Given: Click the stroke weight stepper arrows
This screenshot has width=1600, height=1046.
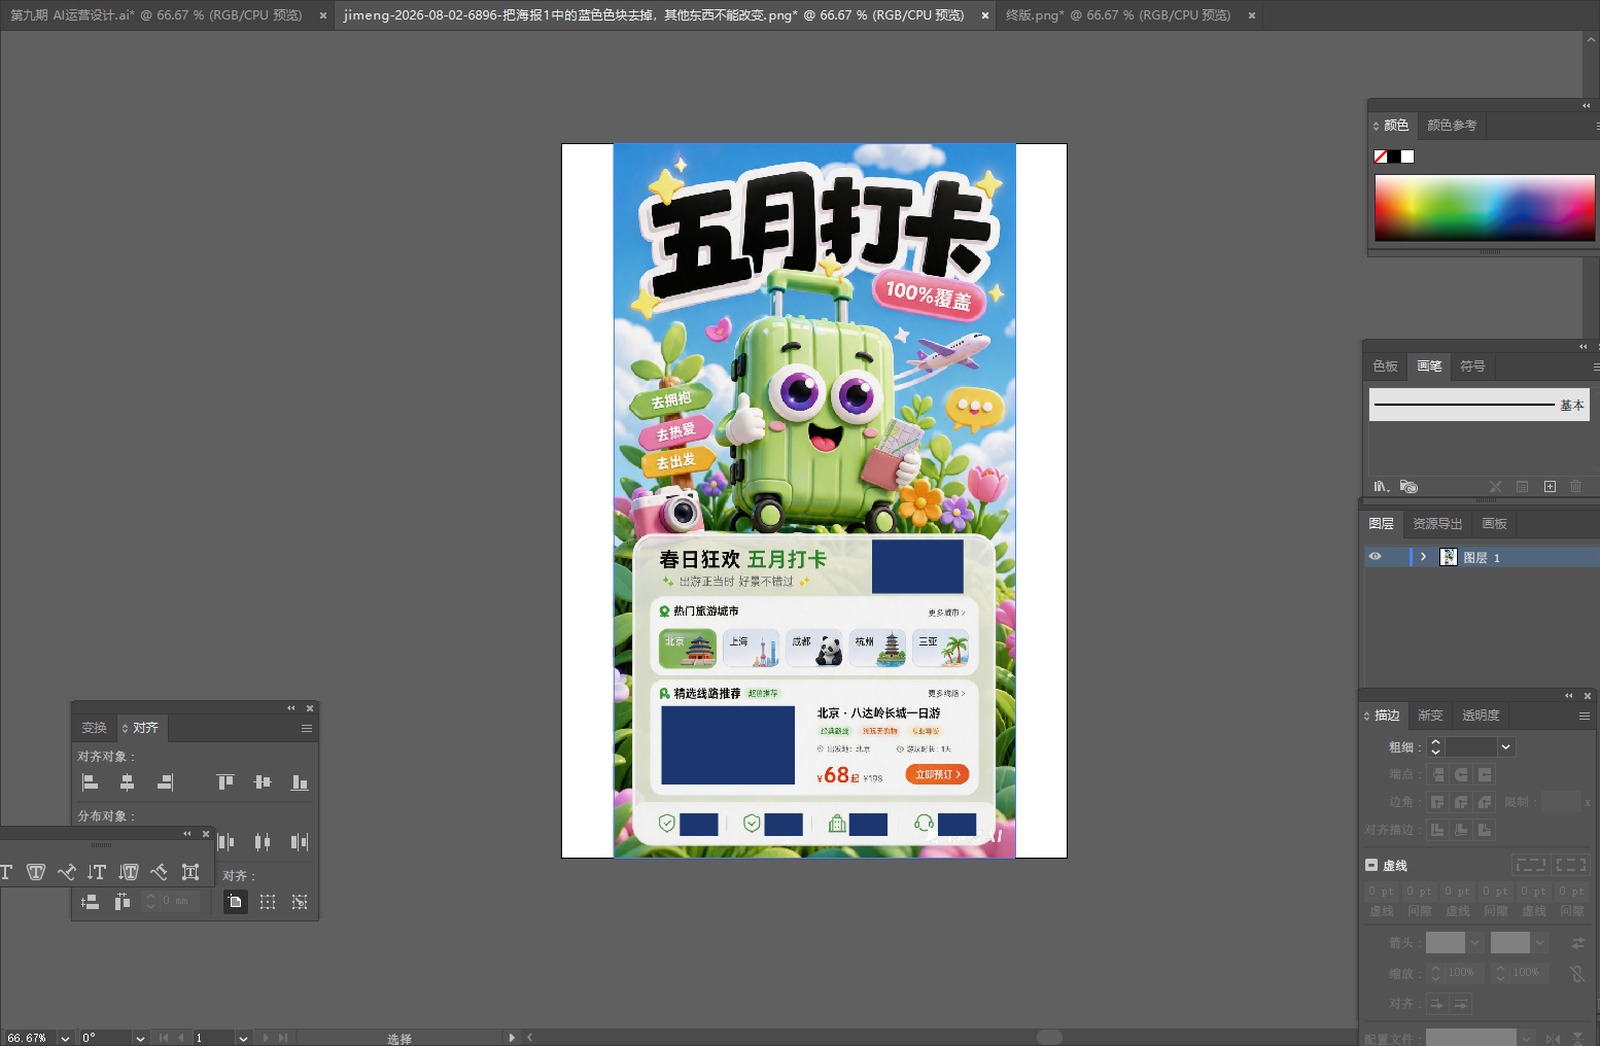Looking at the screenshot, I should coord(1435,747).
